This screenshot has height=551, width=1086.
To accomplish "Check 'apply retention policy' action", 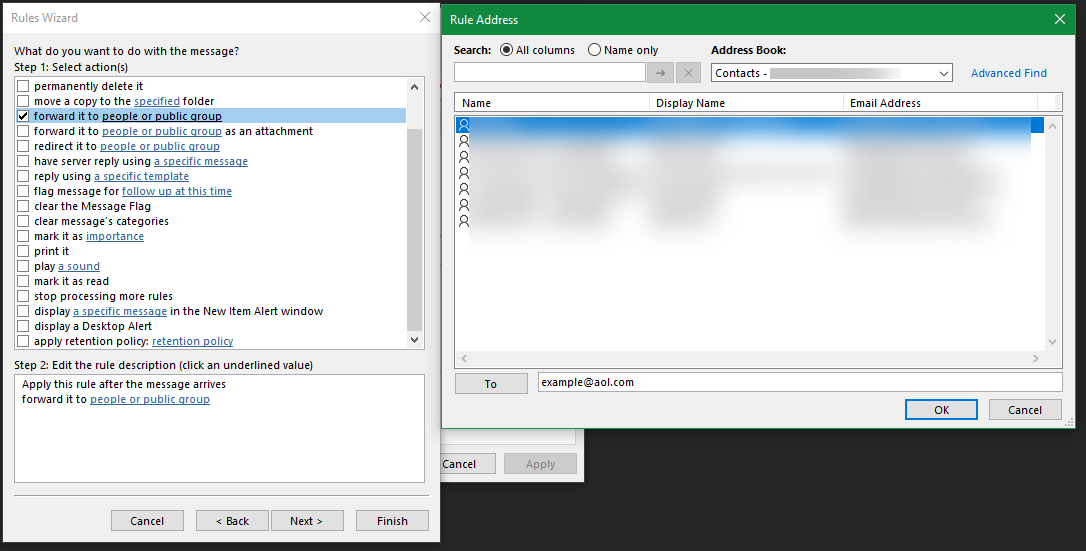I will [24, 341].
